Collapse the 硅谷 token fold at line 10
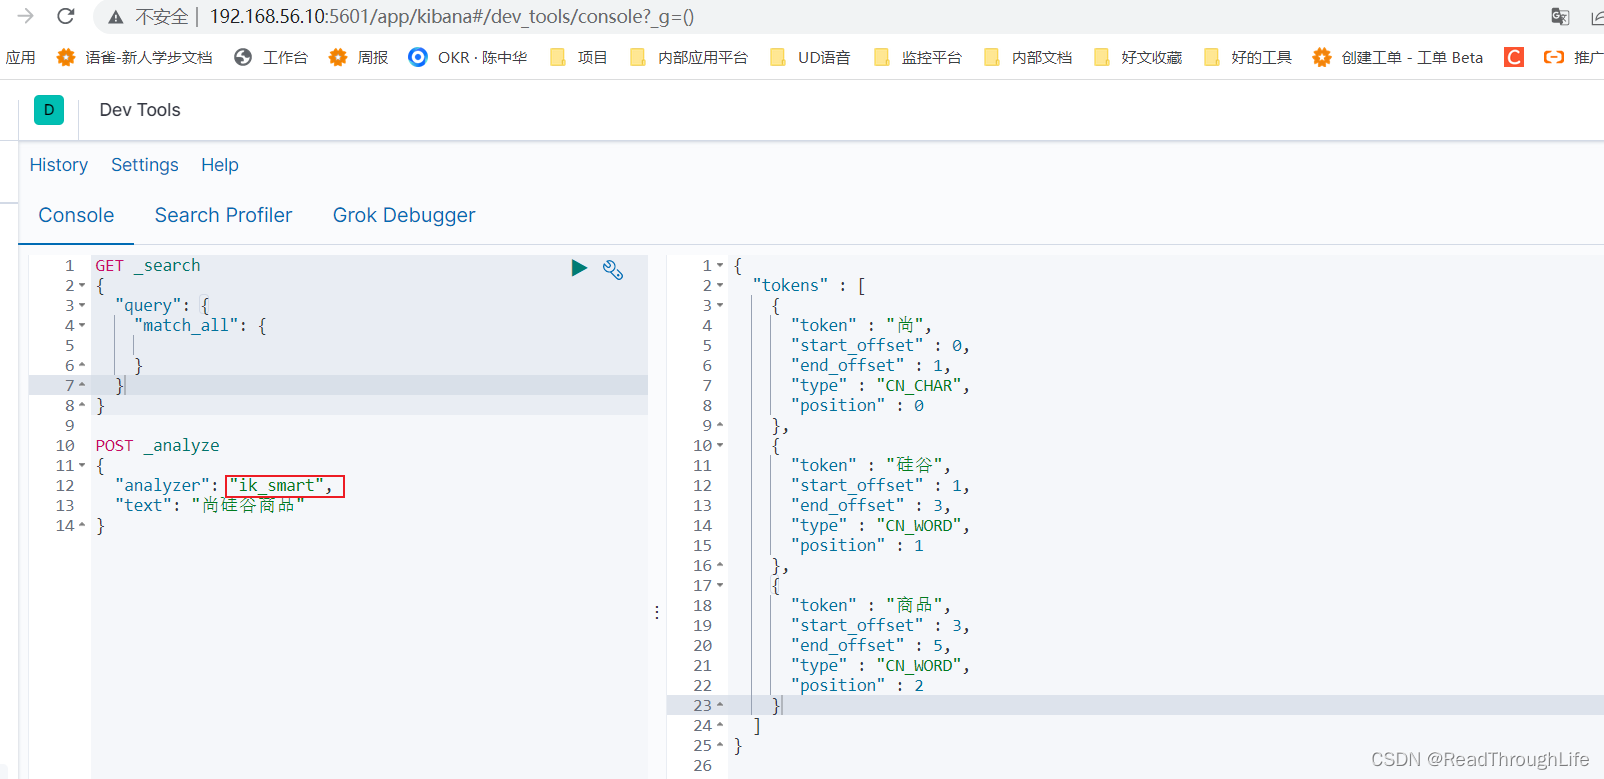This screenshot has width=1604, height=779. click(x=720, y=446)
